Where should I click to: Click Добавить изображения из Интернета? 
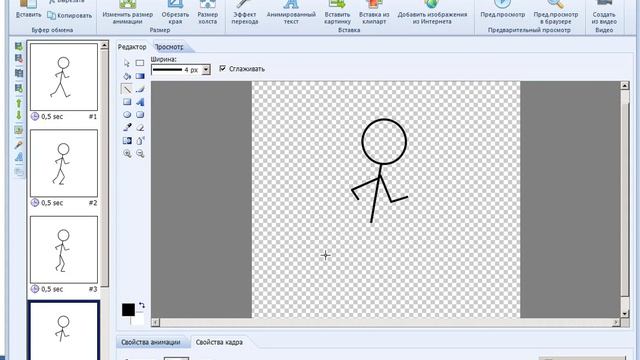432,13
